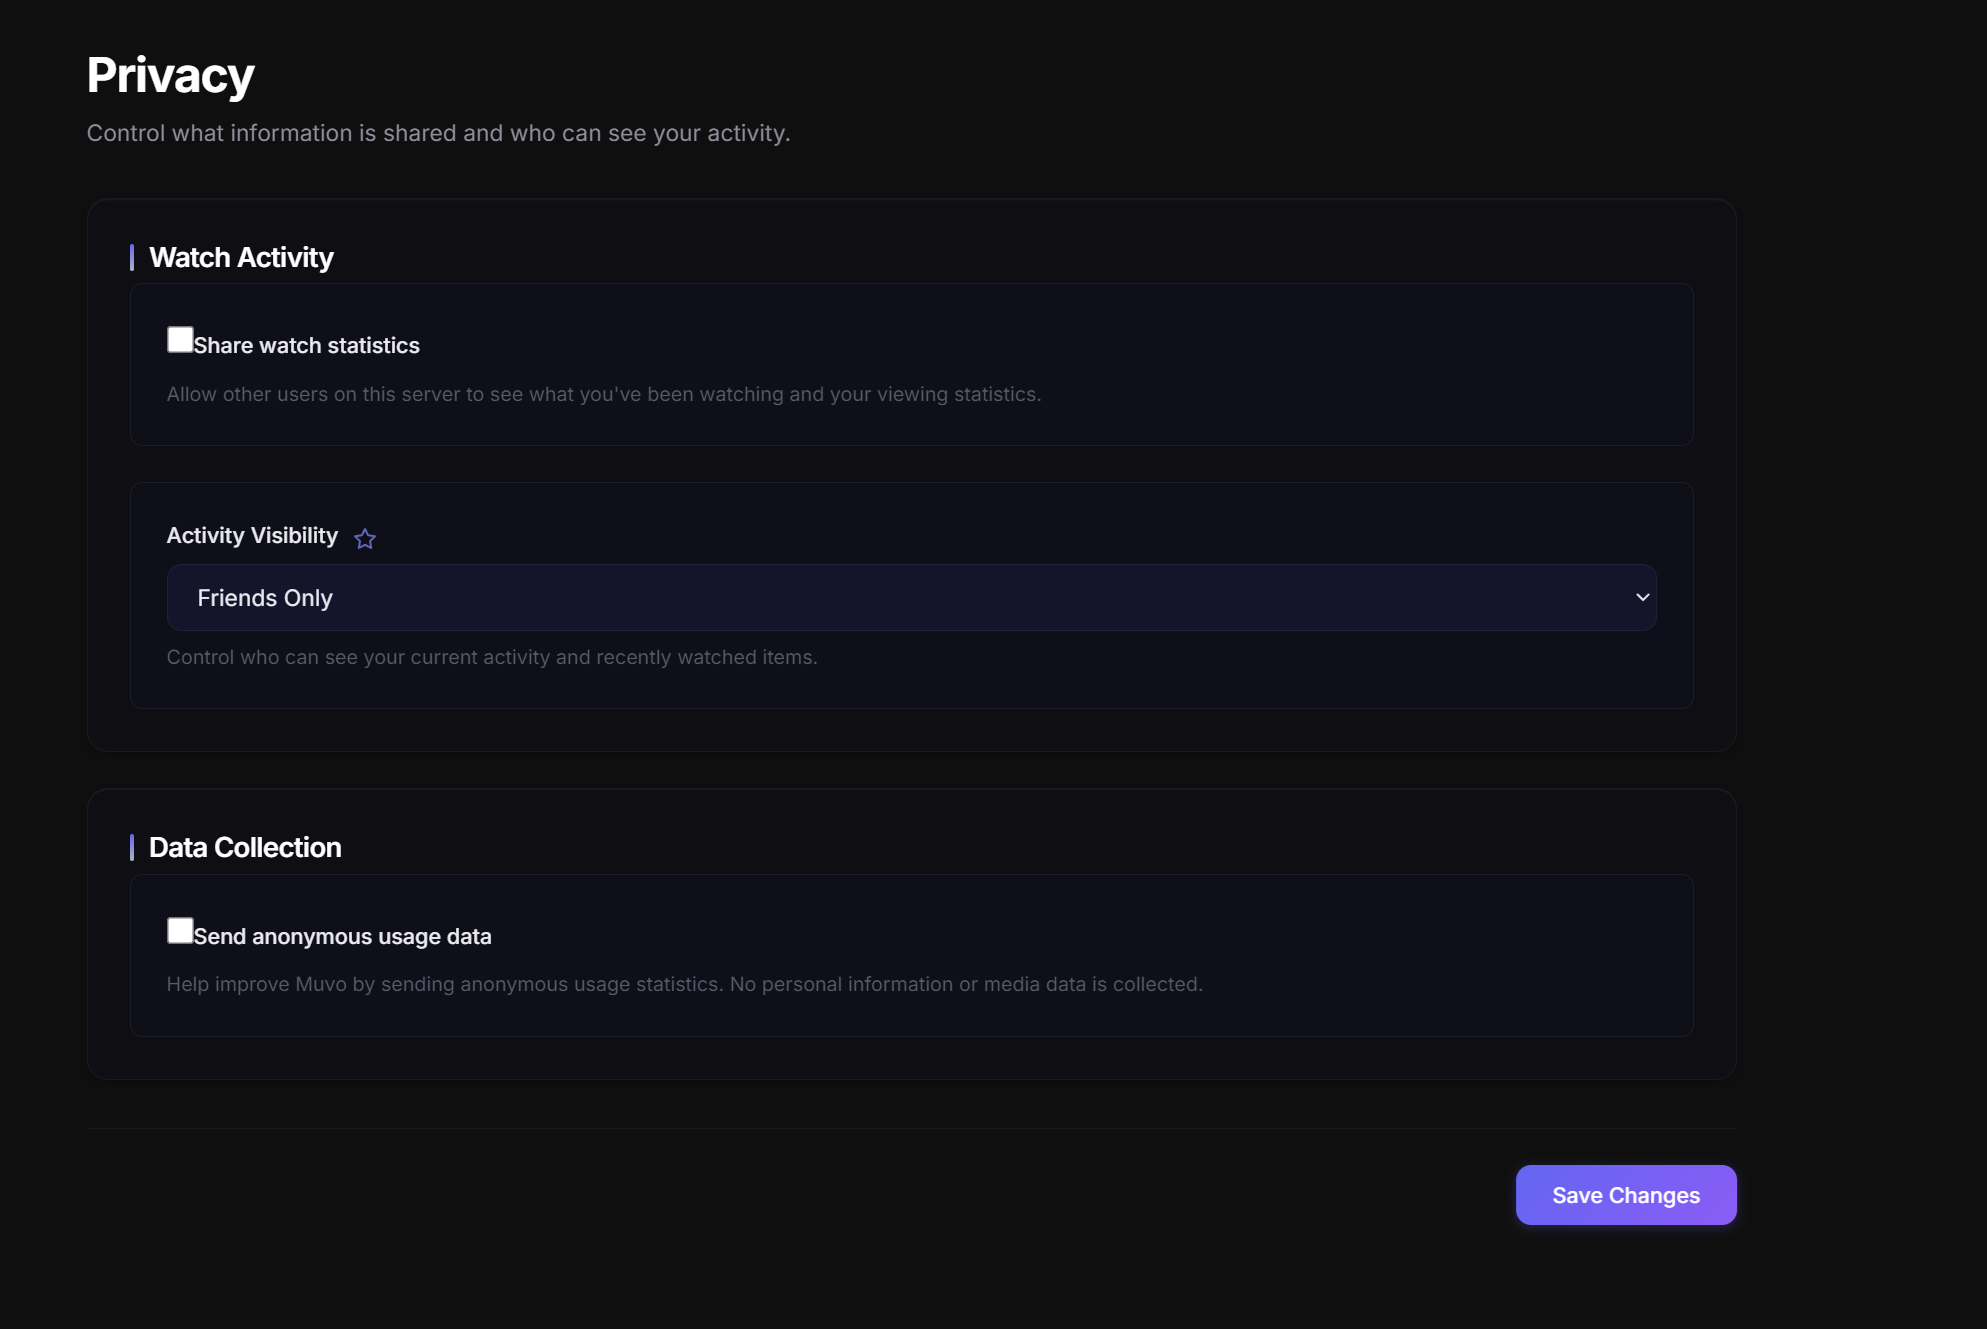Click the 'Control who can see' helper text
1987x1329 pixels.
491,658
